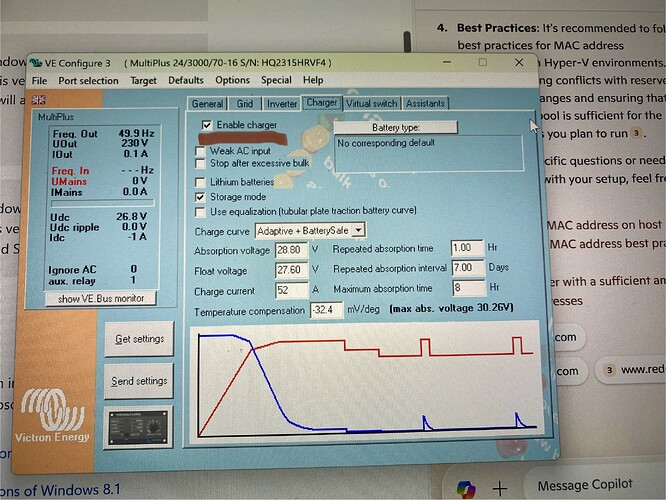Switch to the Assistants tab
The image size is (666, 500).
point(425,103)
